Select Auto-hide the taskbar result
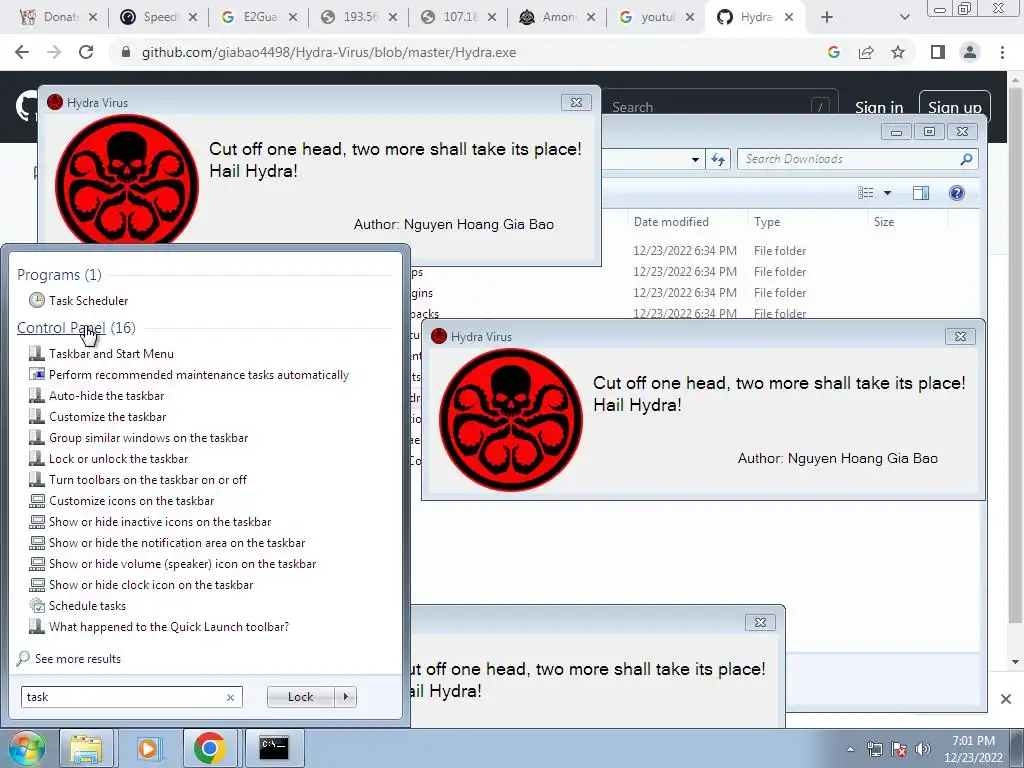This screenshot has width=1024, height=768. [97, 396]
